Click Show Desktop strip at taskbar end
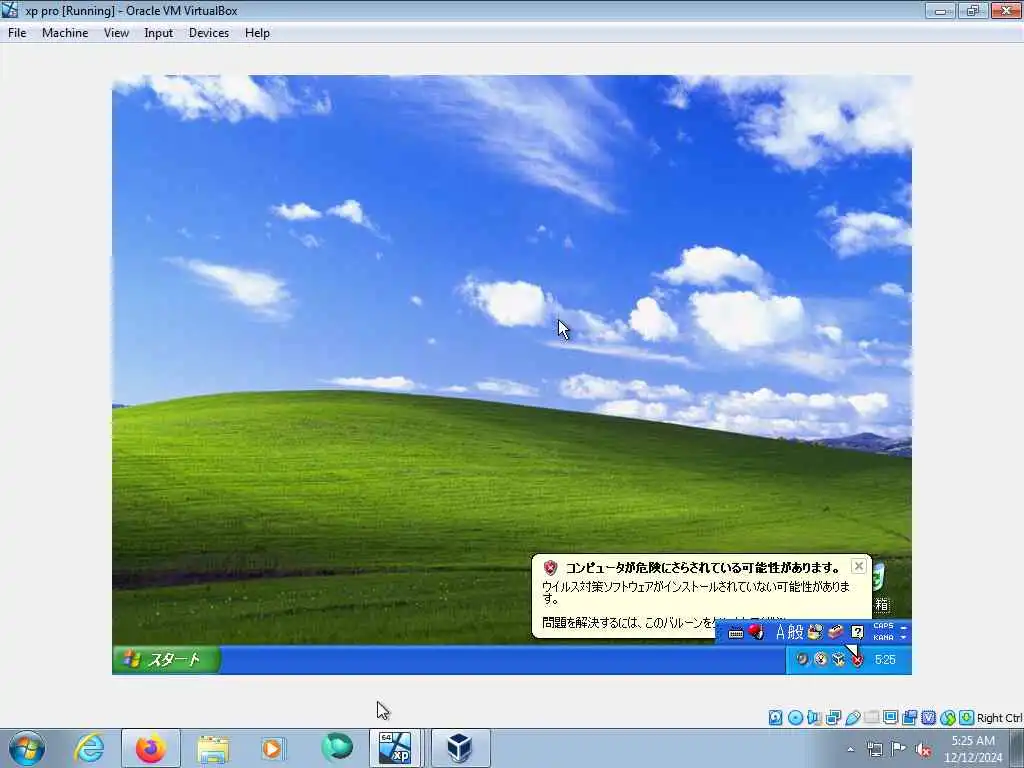Screen dimensions: 1024x768 coord(1017,748)
